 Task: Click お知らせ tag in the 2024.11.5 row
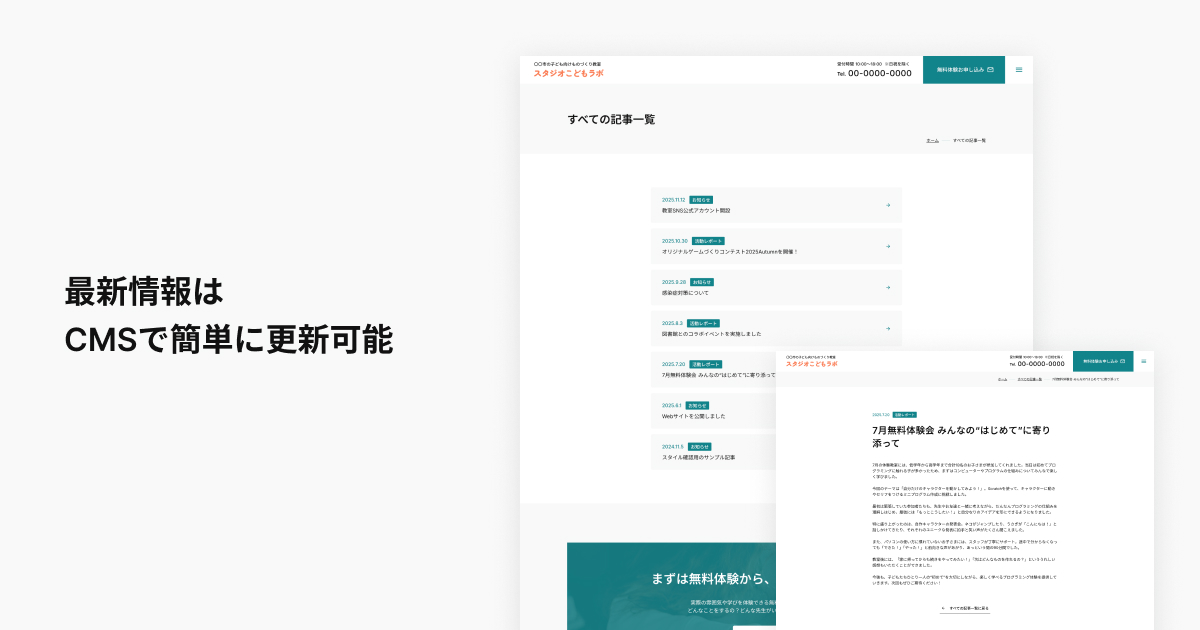[x=699, y=446]
